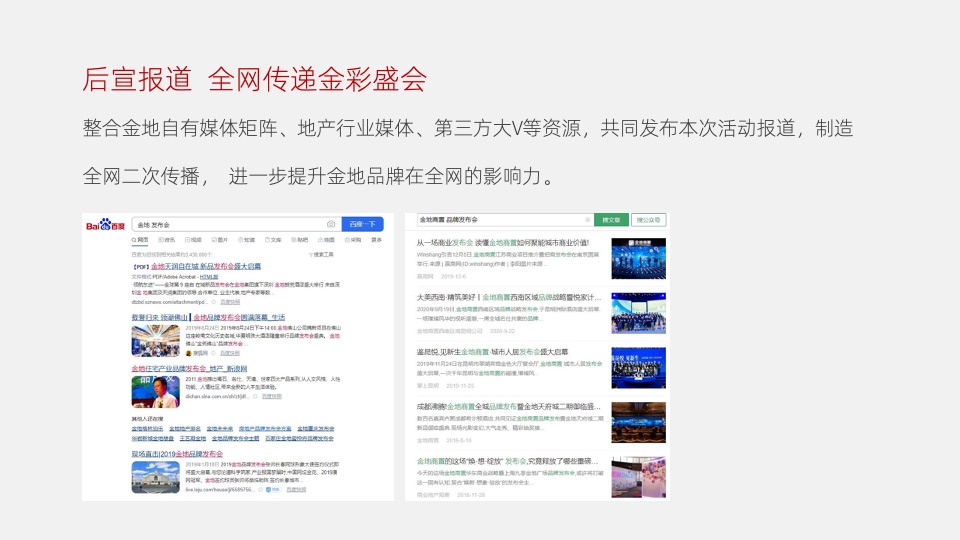Open the article 金地商置的这场"焕·想·绽放"发布会
The image size is (960, 540).
pos(507,461)
